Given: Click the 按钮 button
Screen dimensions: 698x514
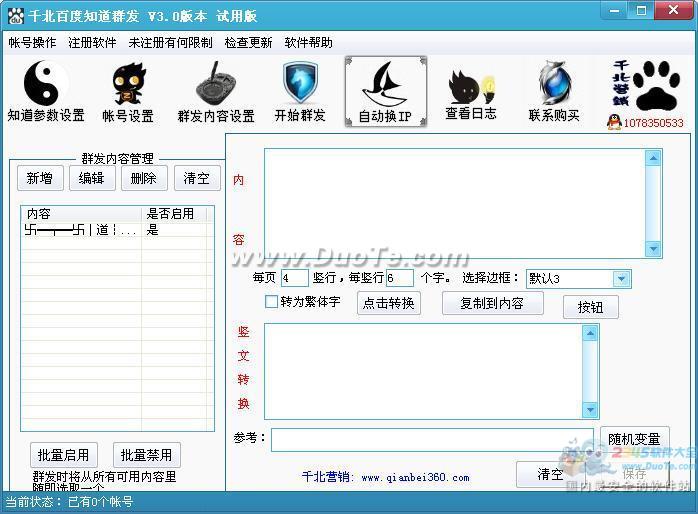Looking at the screenshot, I should tap(591, 307).
